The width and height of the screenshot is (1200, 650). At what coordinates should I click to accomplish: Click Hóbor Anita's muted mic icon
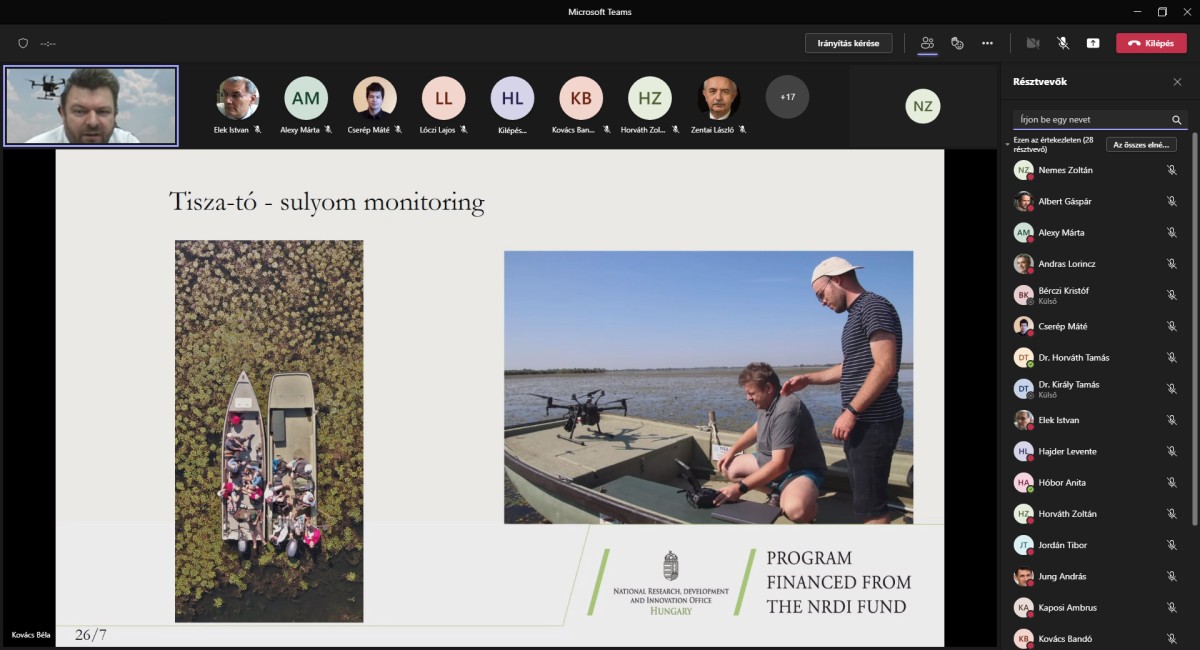[x=1171, y=482]
